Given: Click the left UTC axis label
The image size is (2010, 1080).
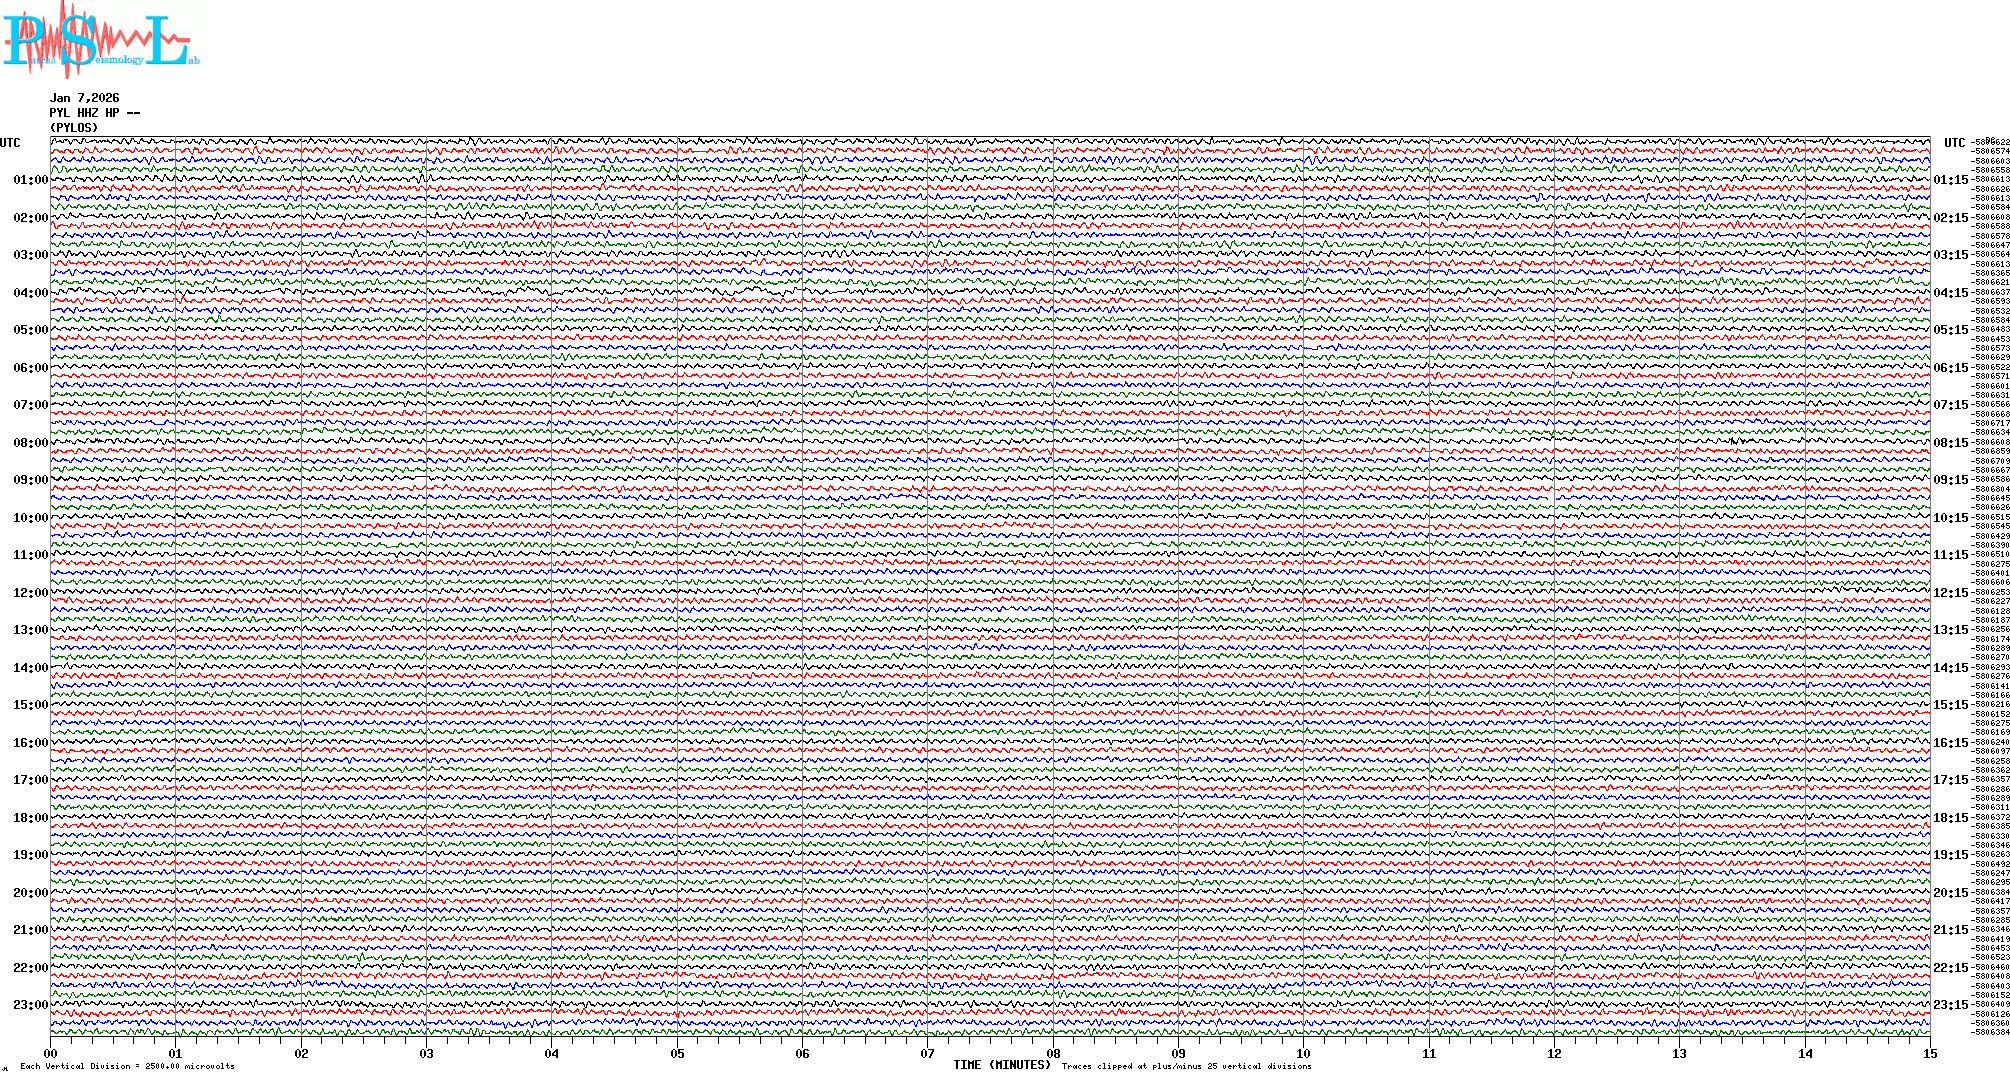Looking at the screenshot, I should click(10, 143).
